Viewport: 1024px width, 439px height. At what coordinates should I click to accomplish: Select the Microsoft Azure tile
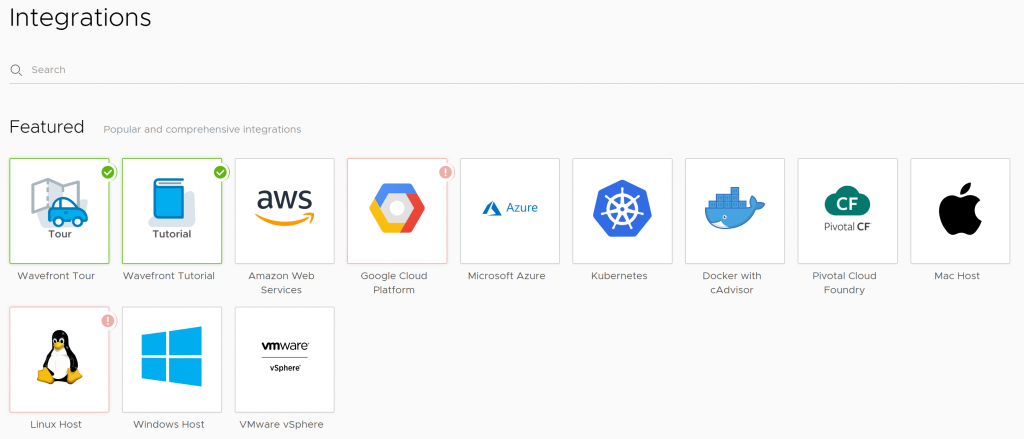pos(510,210)
